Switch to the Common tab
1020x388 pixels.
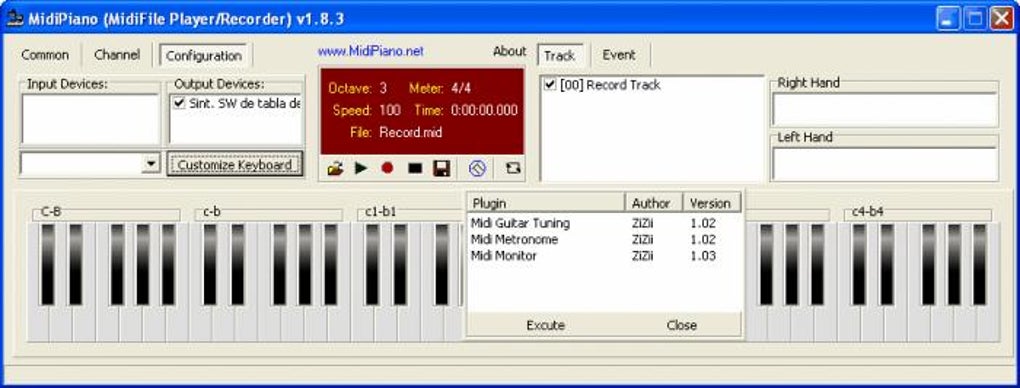point(45,55)
